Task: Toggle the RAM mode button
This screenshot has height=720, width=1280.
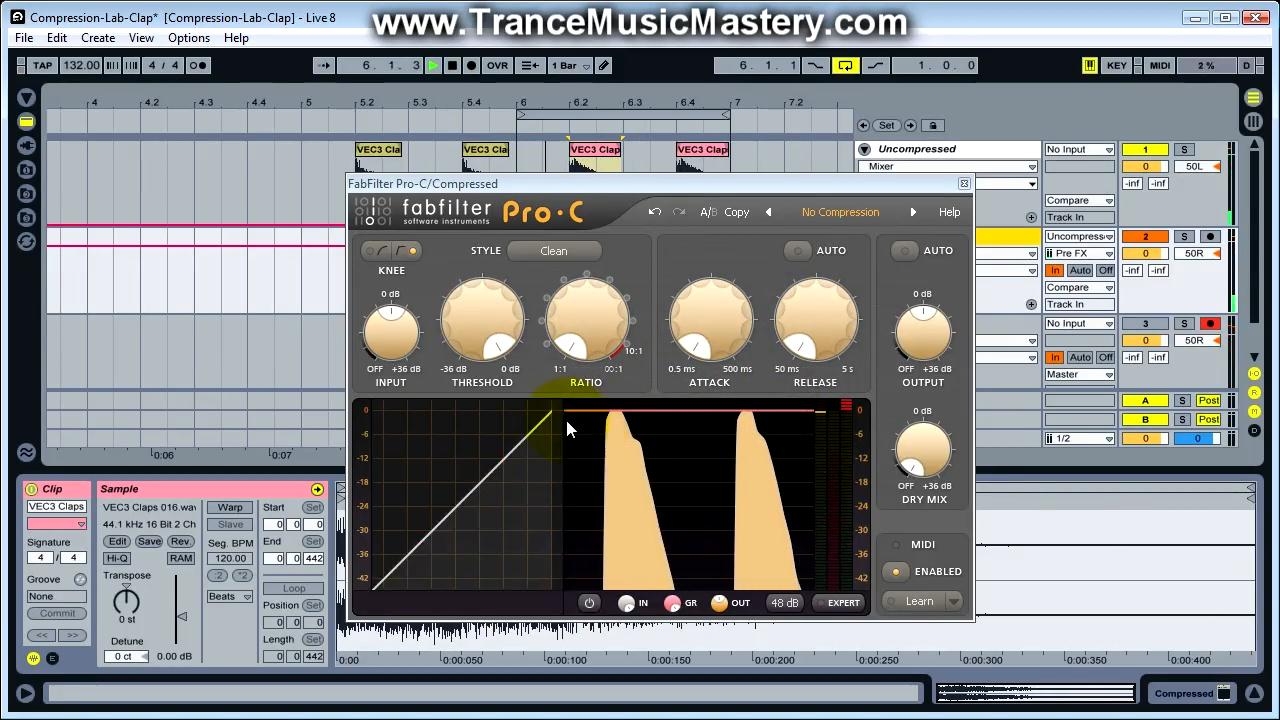Action: (x=181, y=559)
